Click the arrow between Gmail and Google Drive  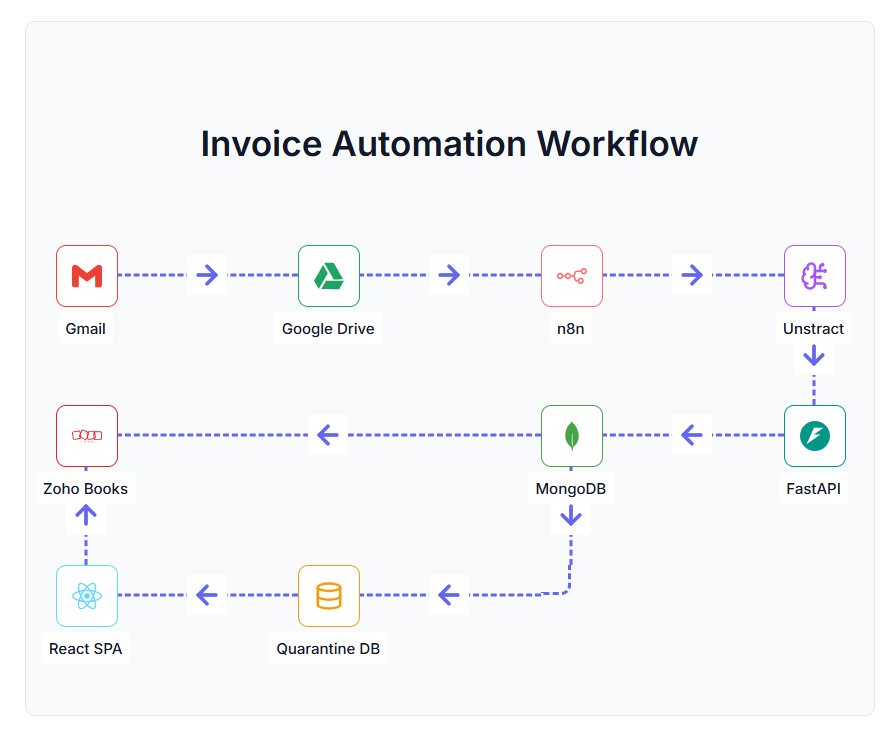click(207, 275)
